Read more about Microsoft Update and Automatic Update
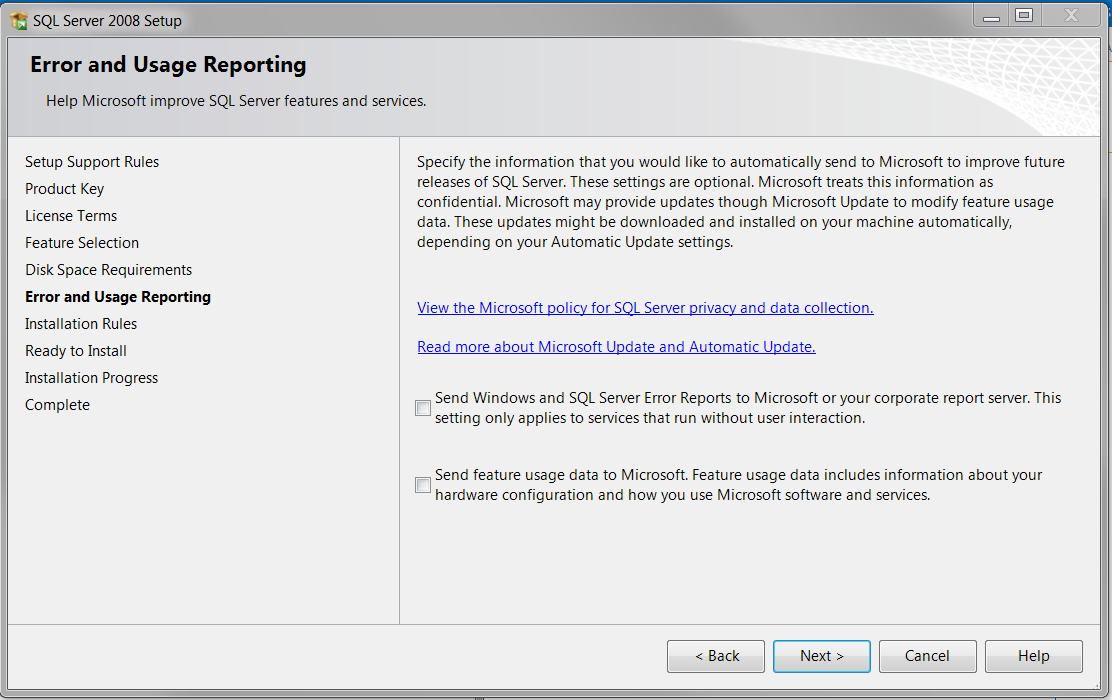1112x700 pixels. pyautogui.click(x=616, y=347)
